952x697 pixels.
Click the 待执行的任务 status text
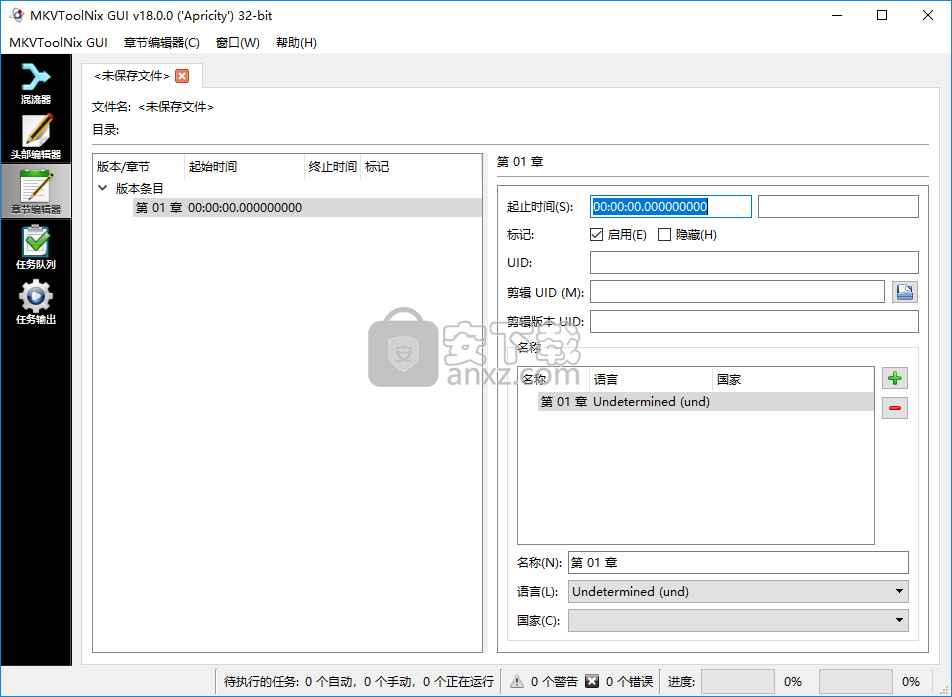point(359,681)
